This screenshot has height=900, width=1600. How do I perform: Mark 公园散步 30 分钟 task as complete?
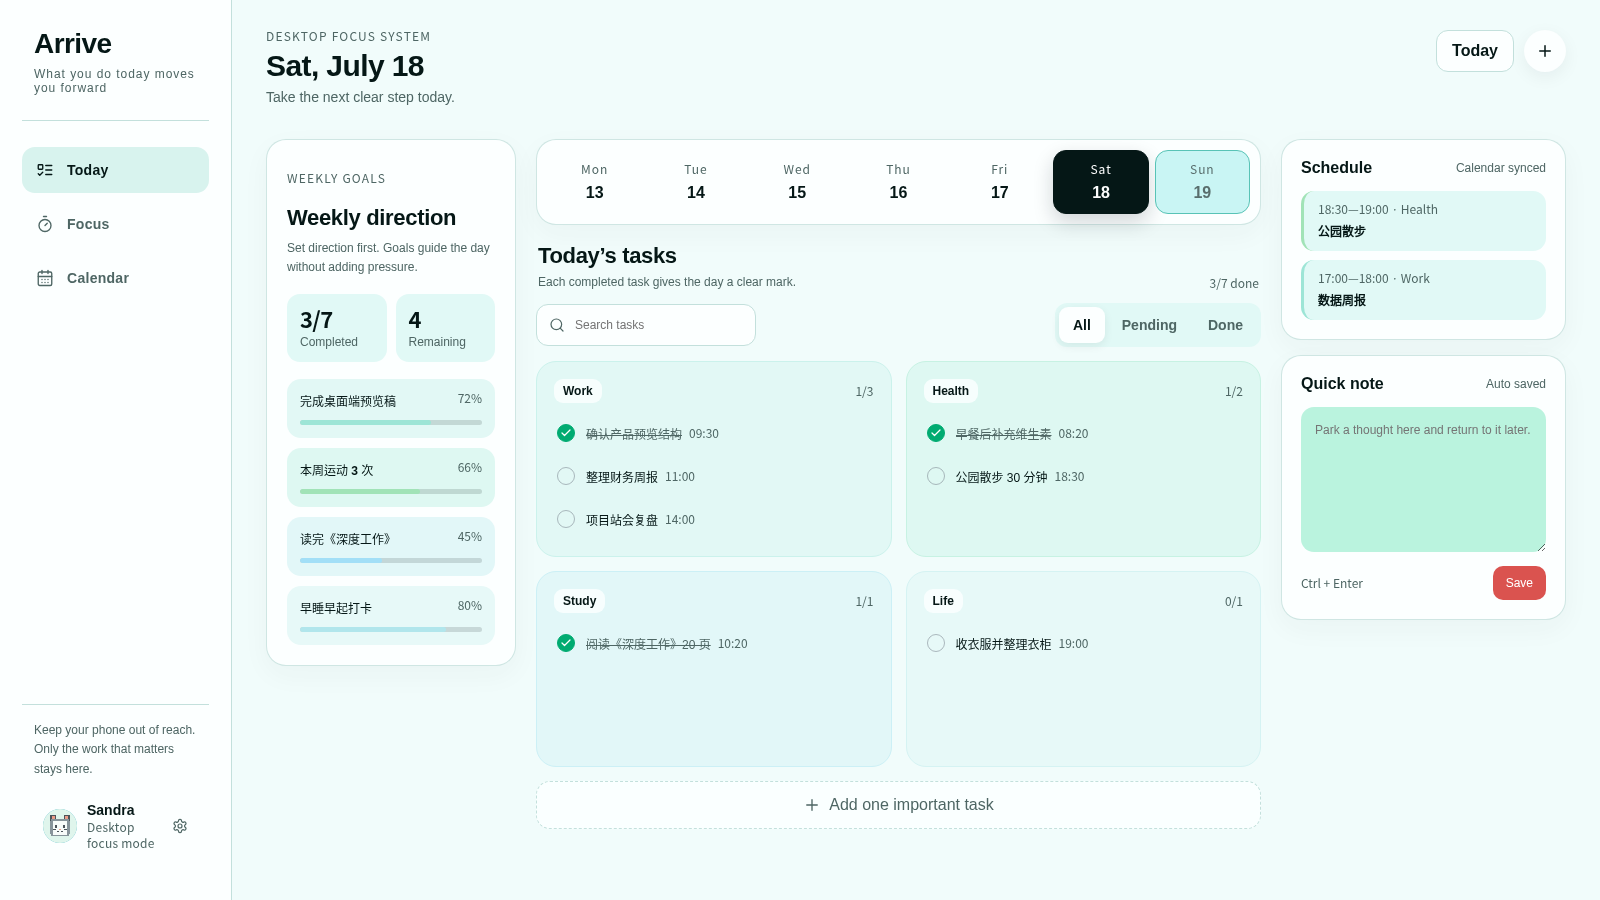coord(936,476)
